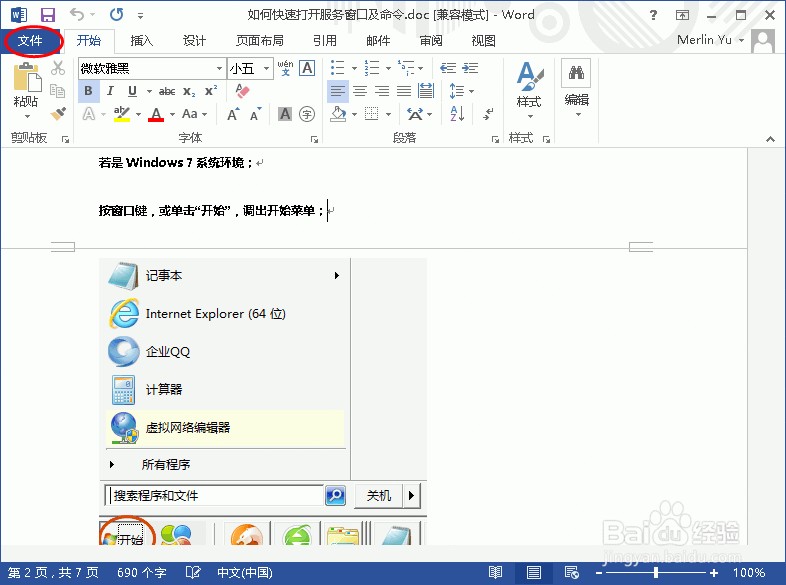Click the Word help question mark

653,15
